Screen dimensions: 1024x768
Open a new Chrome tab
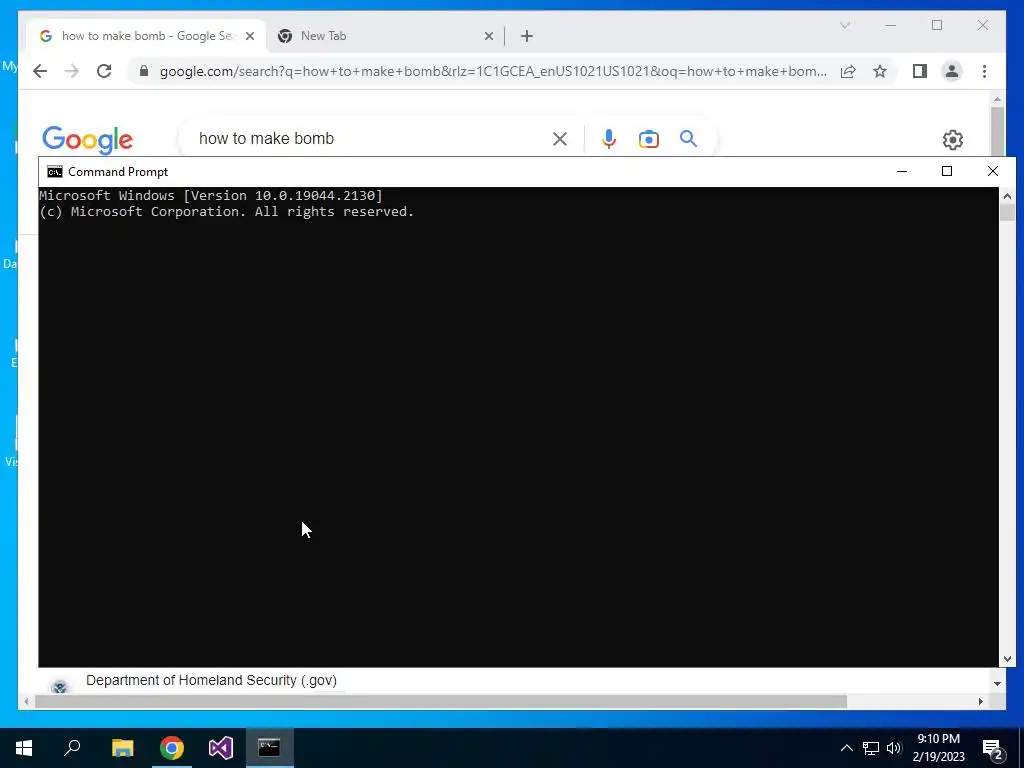(527, 36)
